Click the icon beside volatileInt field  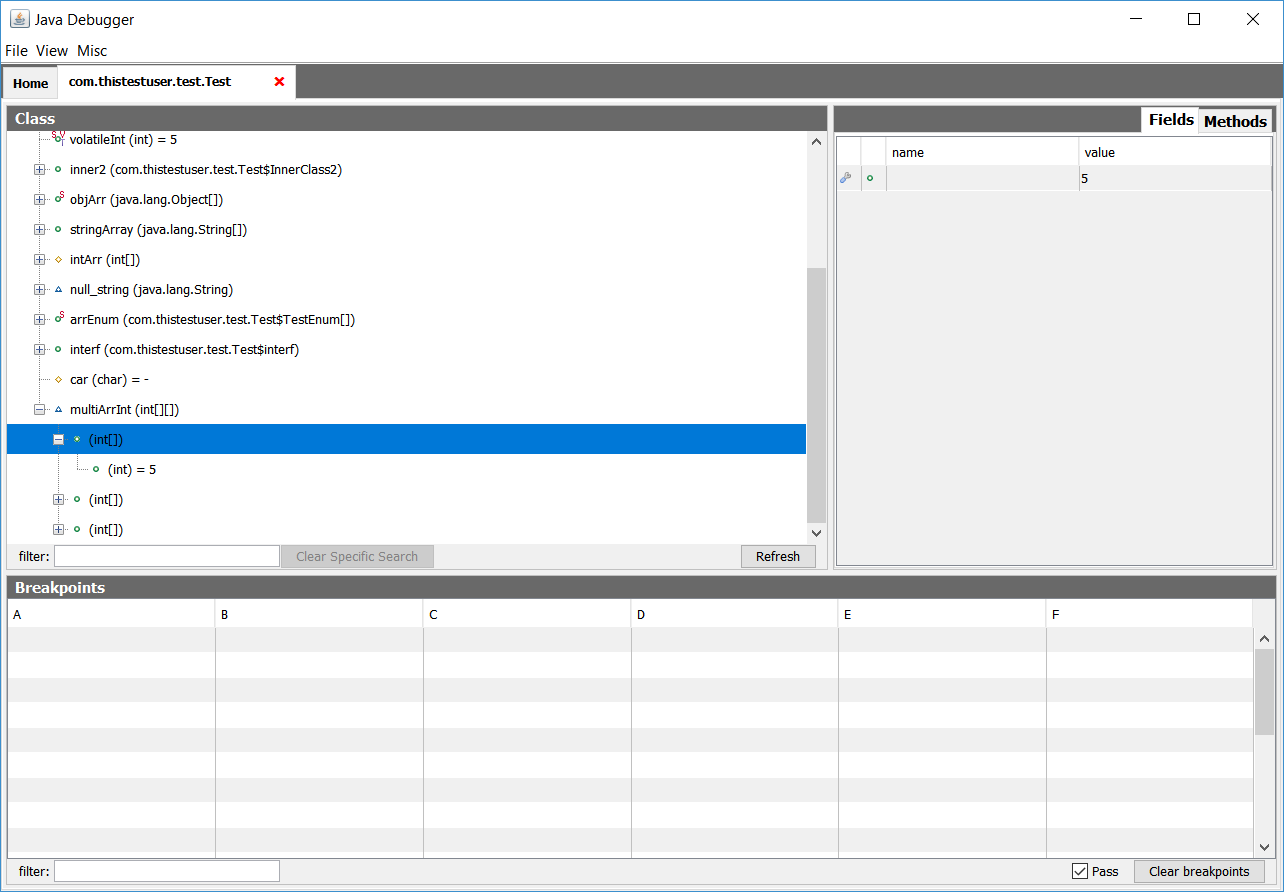coord(58,139)
